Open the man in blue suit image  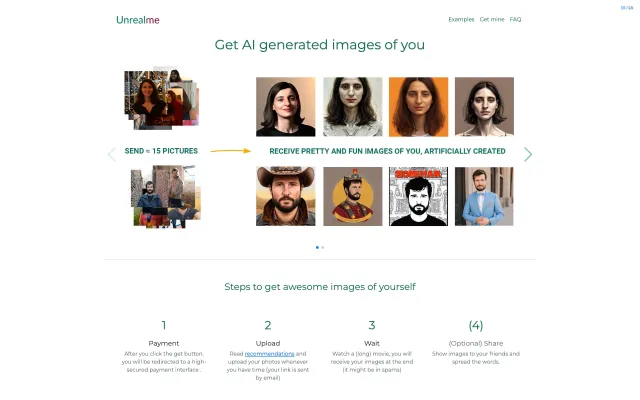484,196
